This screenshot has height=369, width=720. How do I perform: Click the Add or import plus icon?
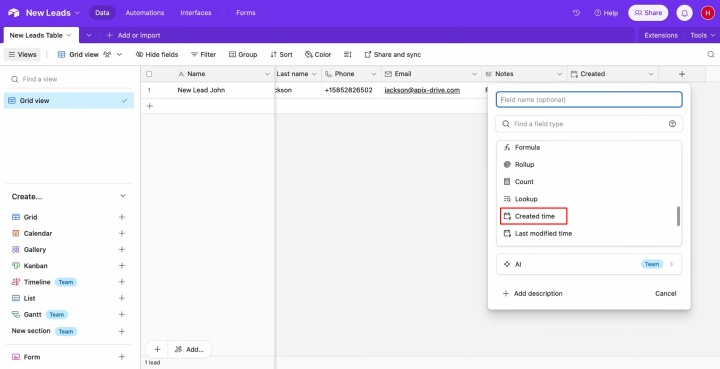click(x=109, y=35)
